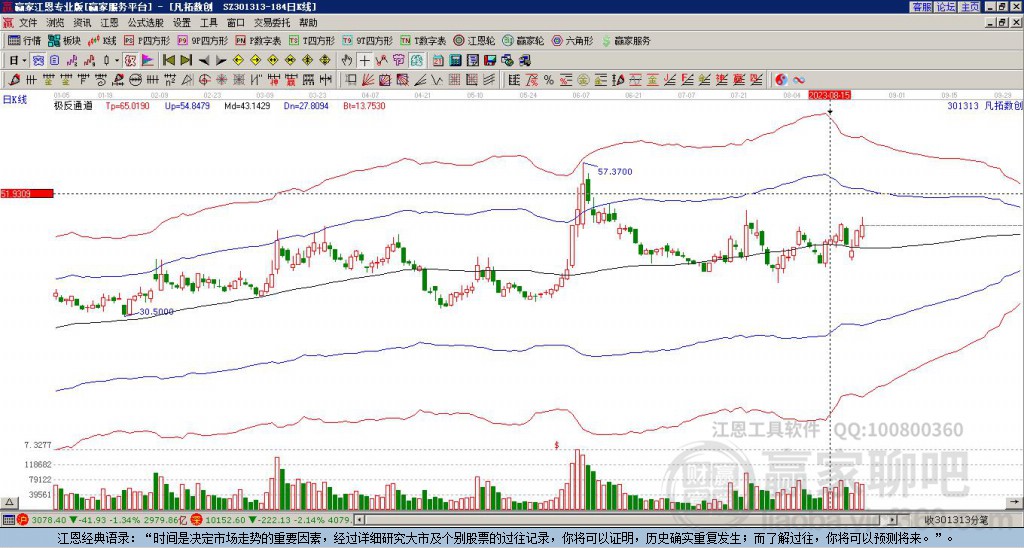Image resolution: width=1024 pixels, height=548 pixels.
Task: Open the 资讯 menu
Action: click(82, 23)
